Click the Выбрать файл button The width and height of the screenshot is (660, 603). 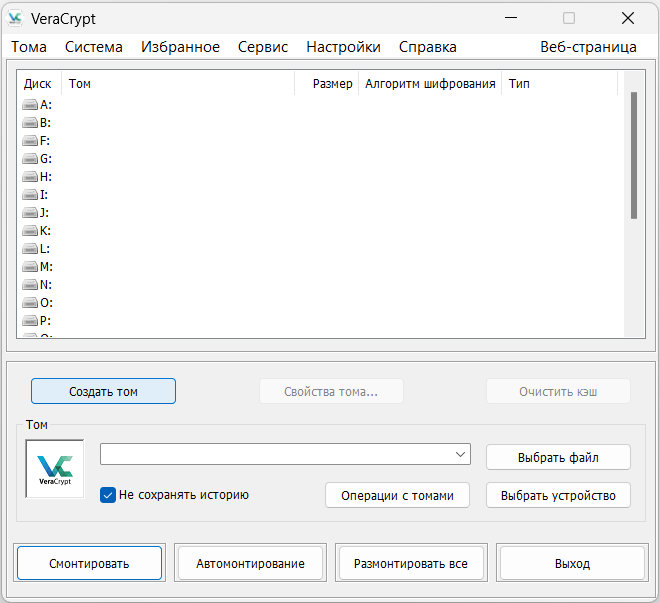(558, 457)
